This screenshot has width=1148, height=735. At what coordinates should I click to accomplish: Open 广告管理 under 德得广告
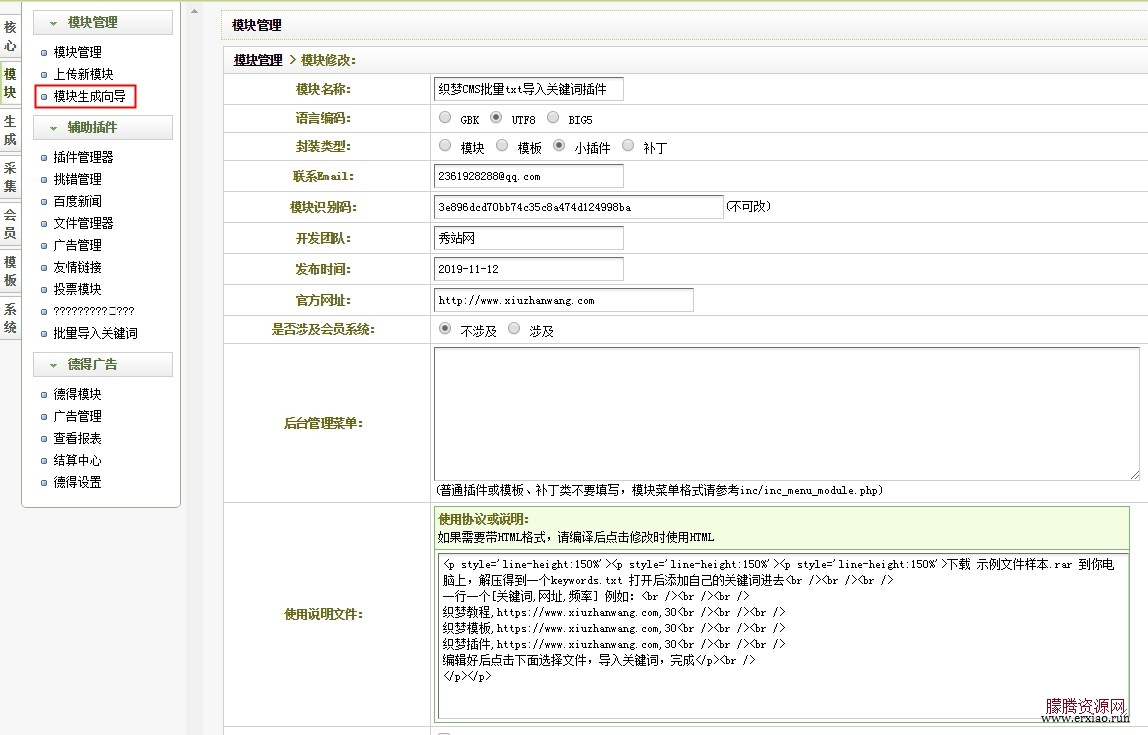point(78,416)
